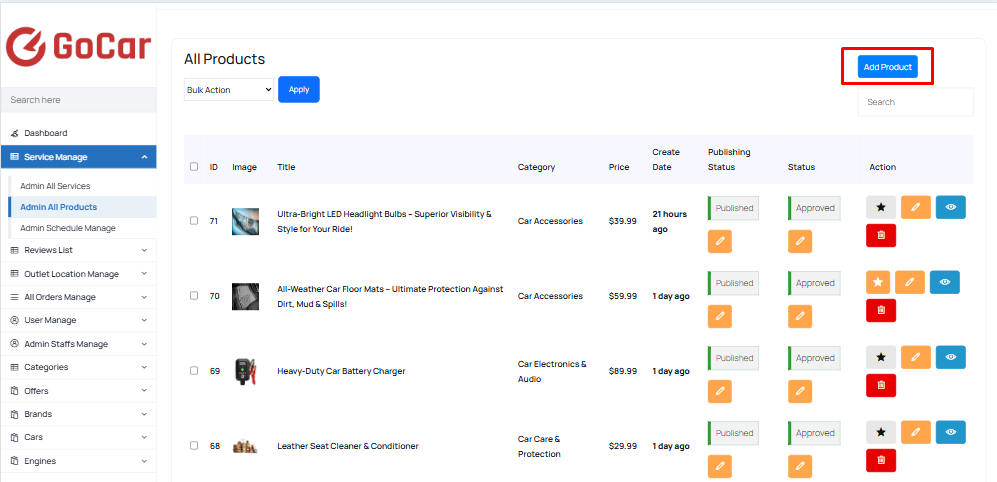
Task: Tick the checkbox for product 70
Action: (194, 296)
